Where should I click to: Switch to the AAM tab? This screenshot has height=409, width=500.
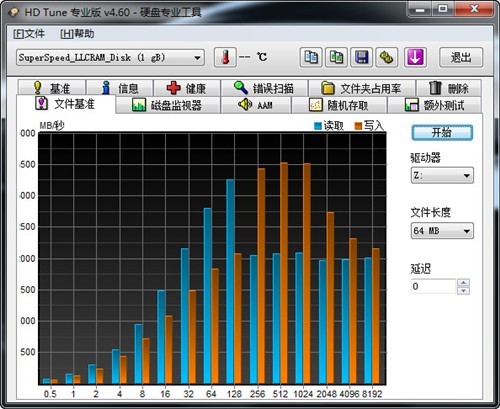click(x=256, y=105)
